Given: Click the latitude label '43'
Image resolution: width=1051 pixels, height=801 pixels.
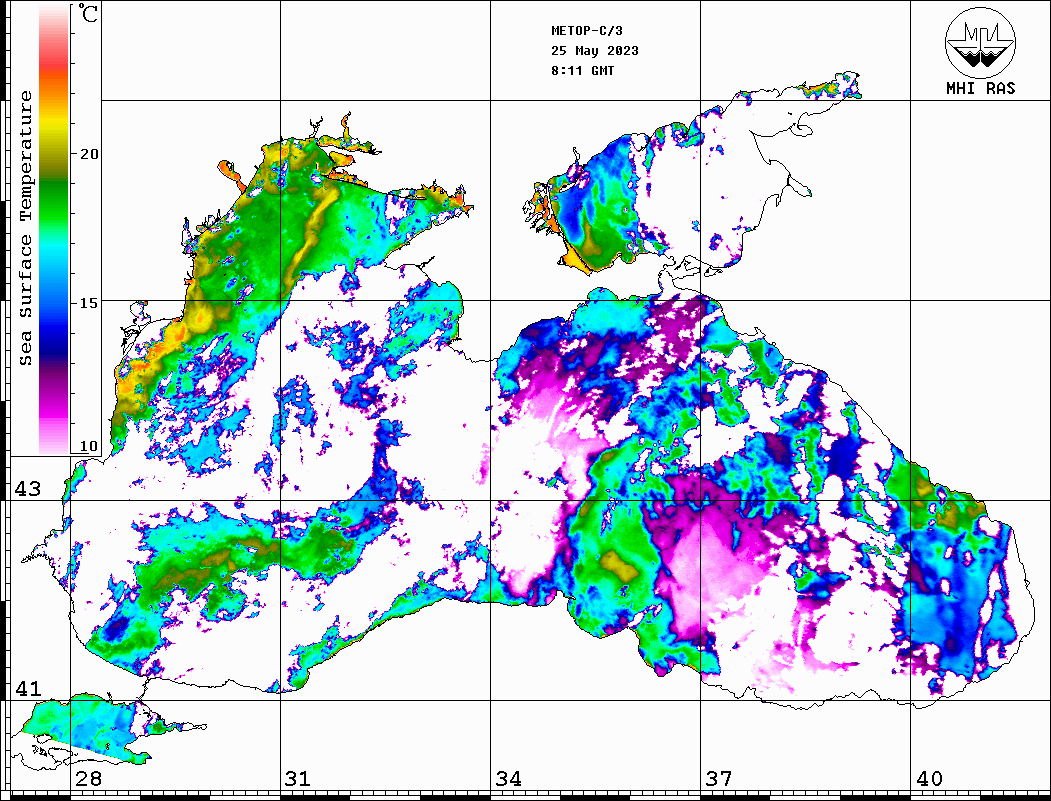Looking at the screenshot, I should [28, 489].
